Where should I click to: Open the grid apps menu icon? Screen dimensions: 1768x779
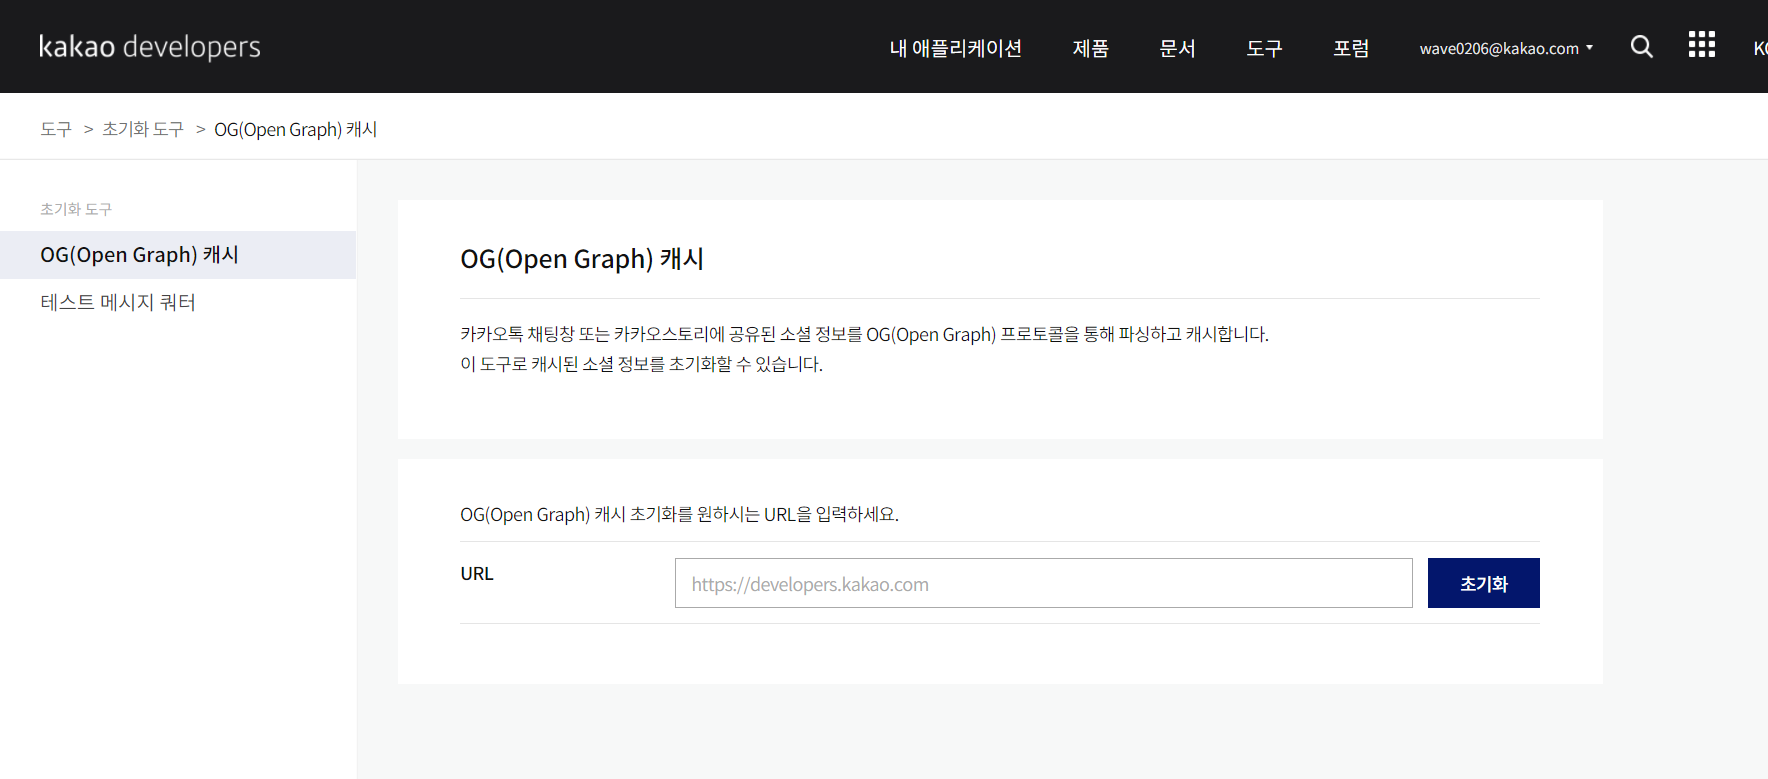[x=1701, y=44]
